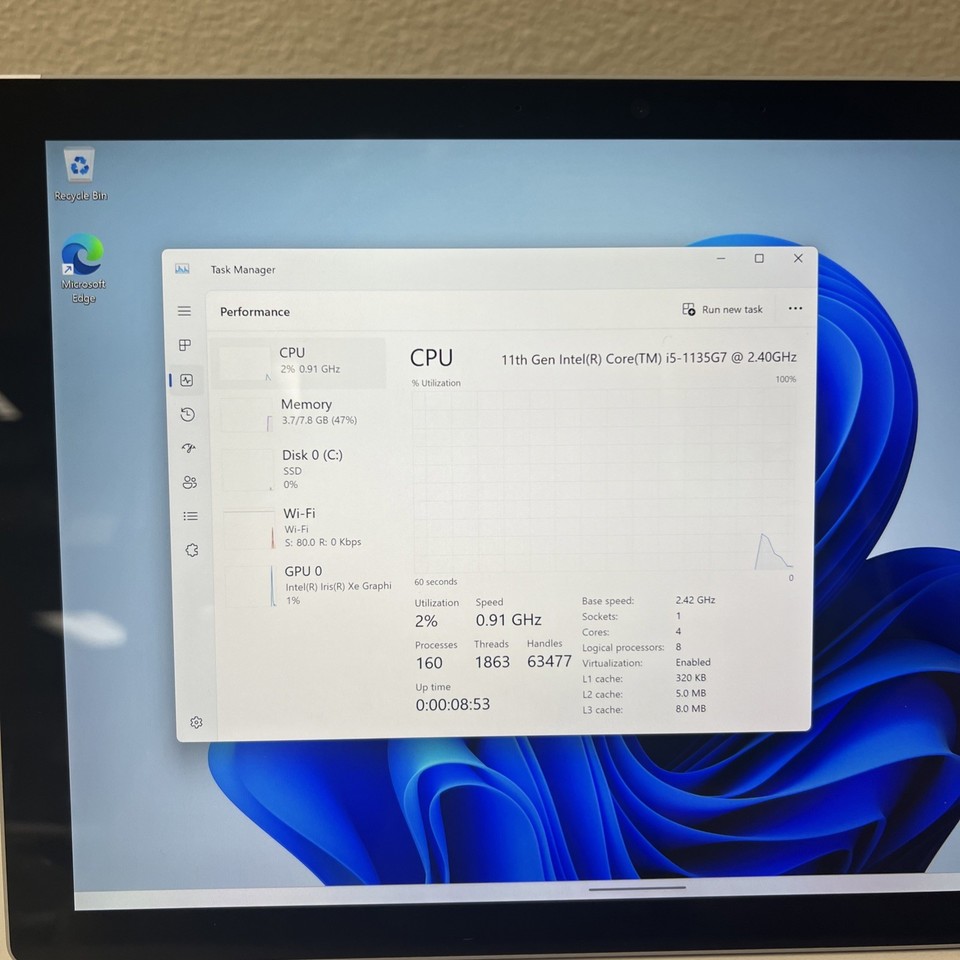960x960 pixels.
Task: Click the Base speed 2.42 GHz value
Action: click(695, 600)
